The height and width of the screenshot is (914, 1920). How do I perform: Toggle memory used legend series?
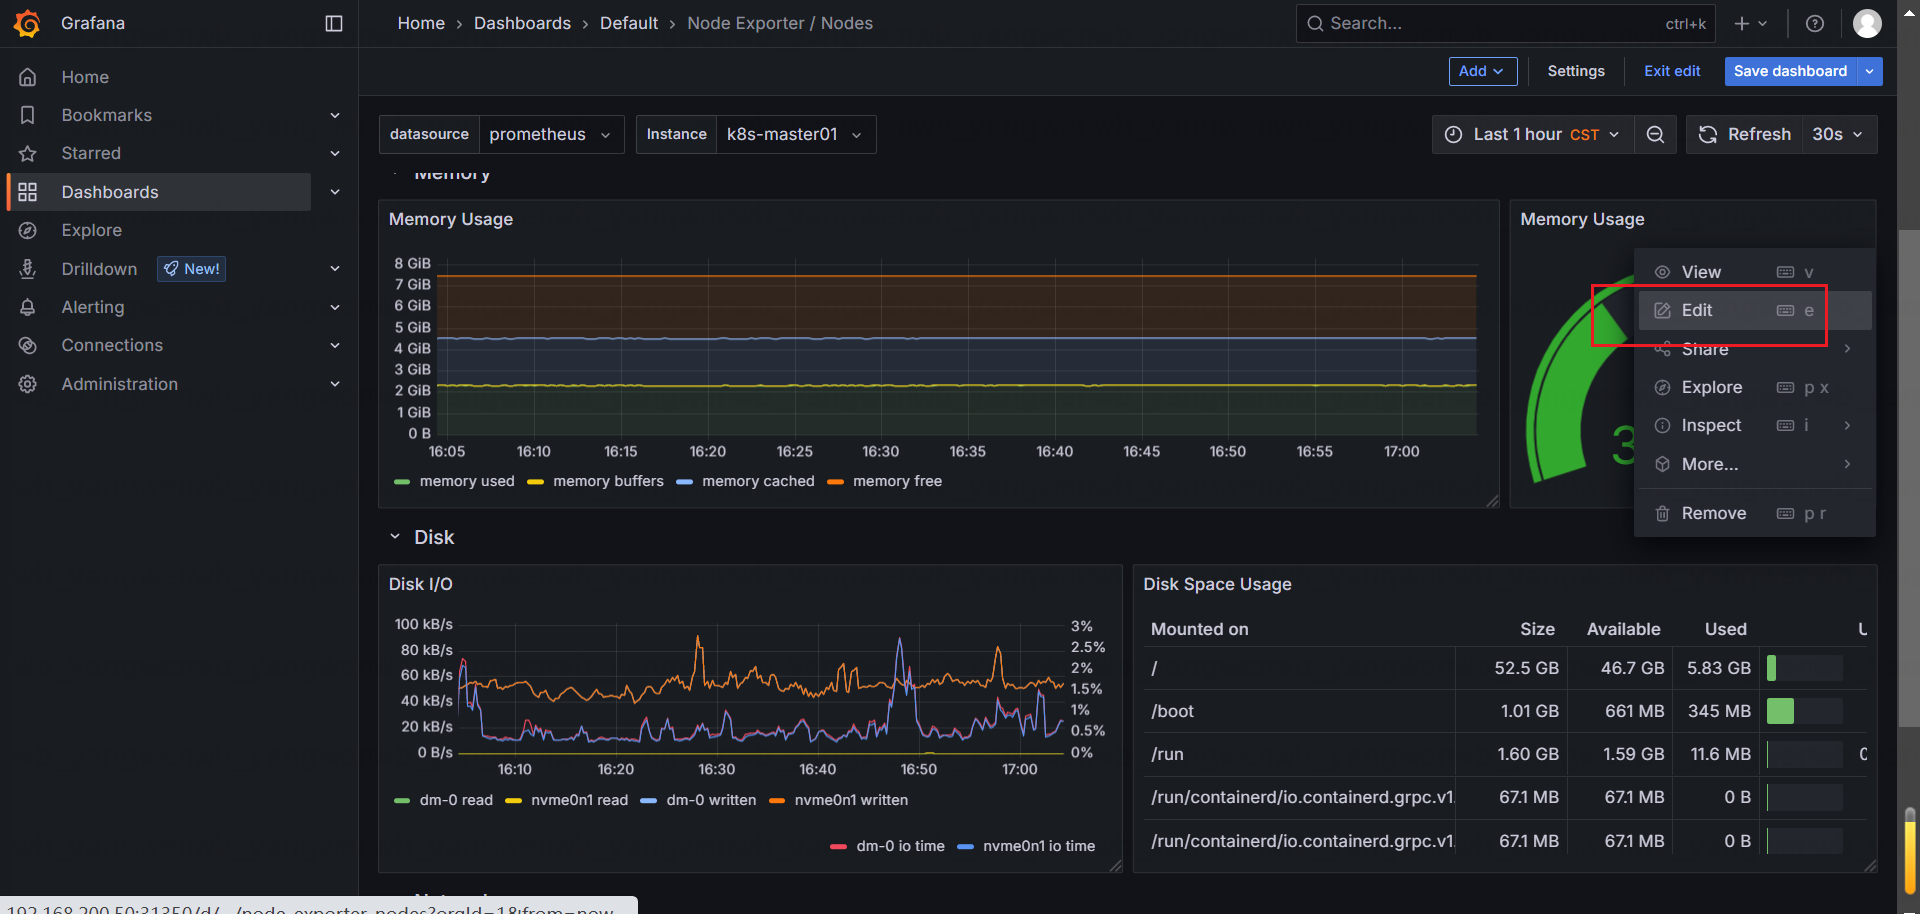click(466, 481)
